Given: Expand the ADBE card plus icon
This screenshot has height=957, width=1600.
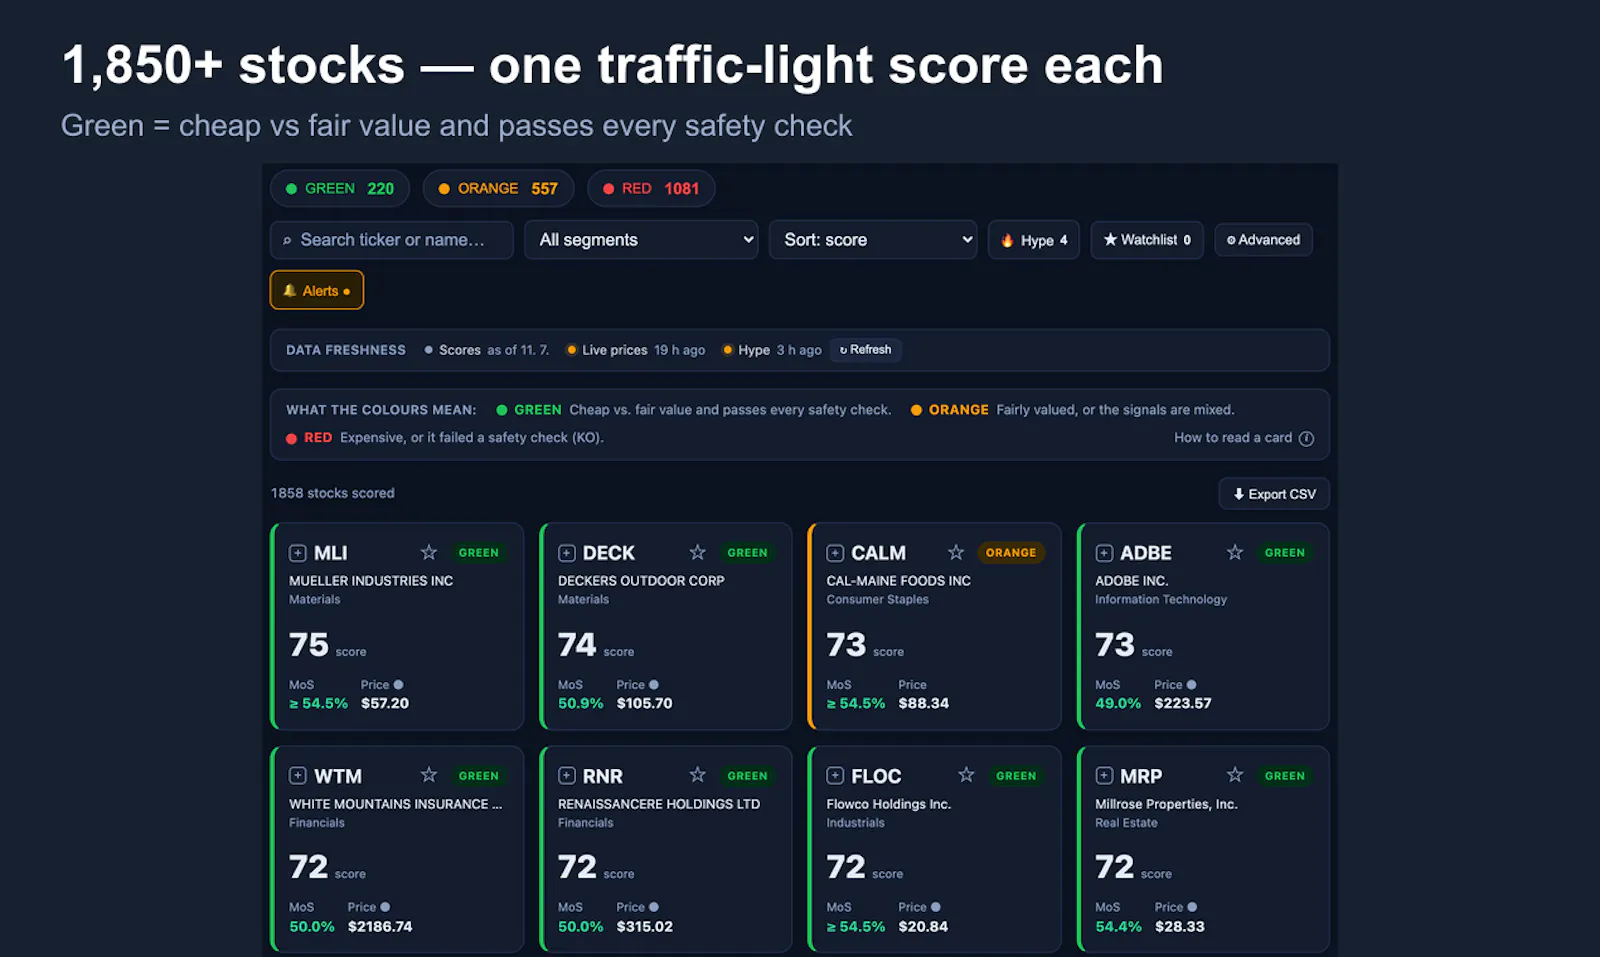Looking at the screenshot, I should click(x=1104, y=553).
